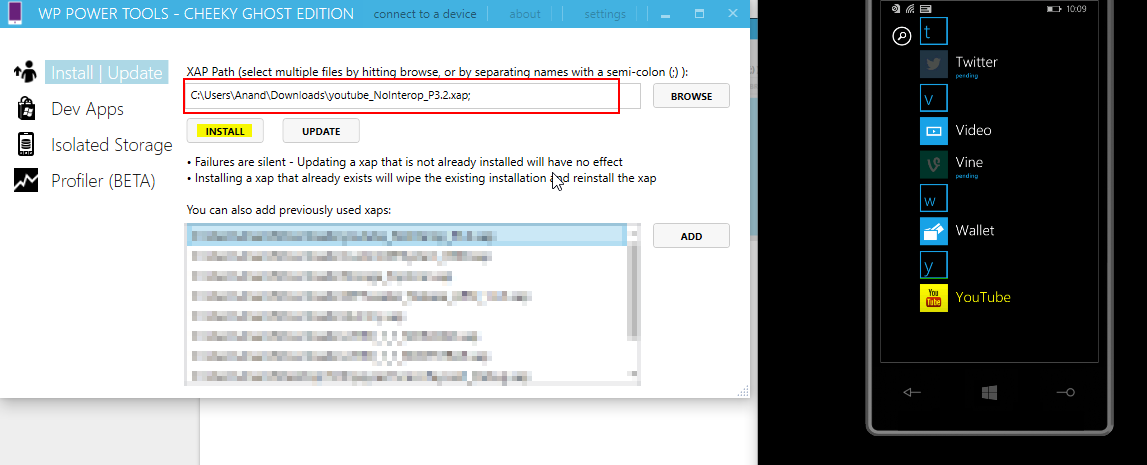
Task: Click the UPDATE button
Action: coord(321,131)
